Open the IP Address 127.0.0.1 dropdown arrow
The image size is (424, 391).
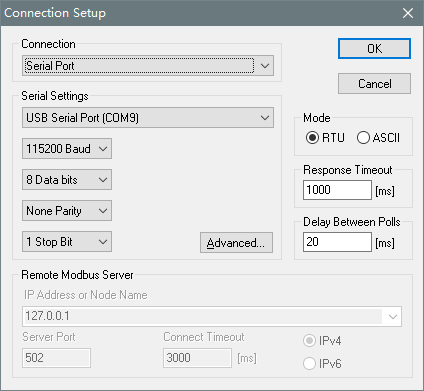[393, 316]
